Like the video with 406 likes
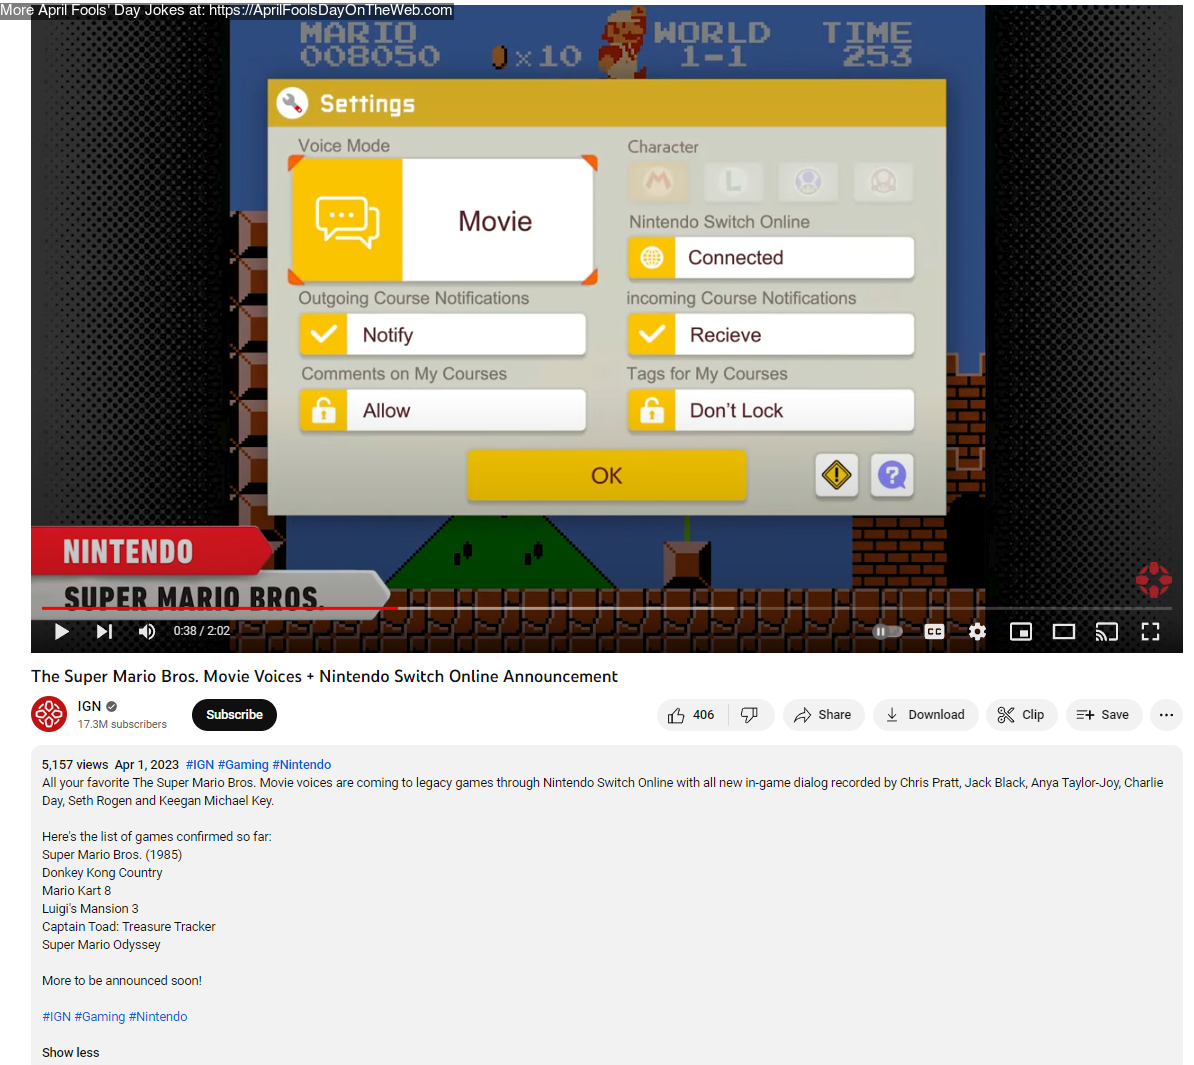 click(x=692, y=715)
